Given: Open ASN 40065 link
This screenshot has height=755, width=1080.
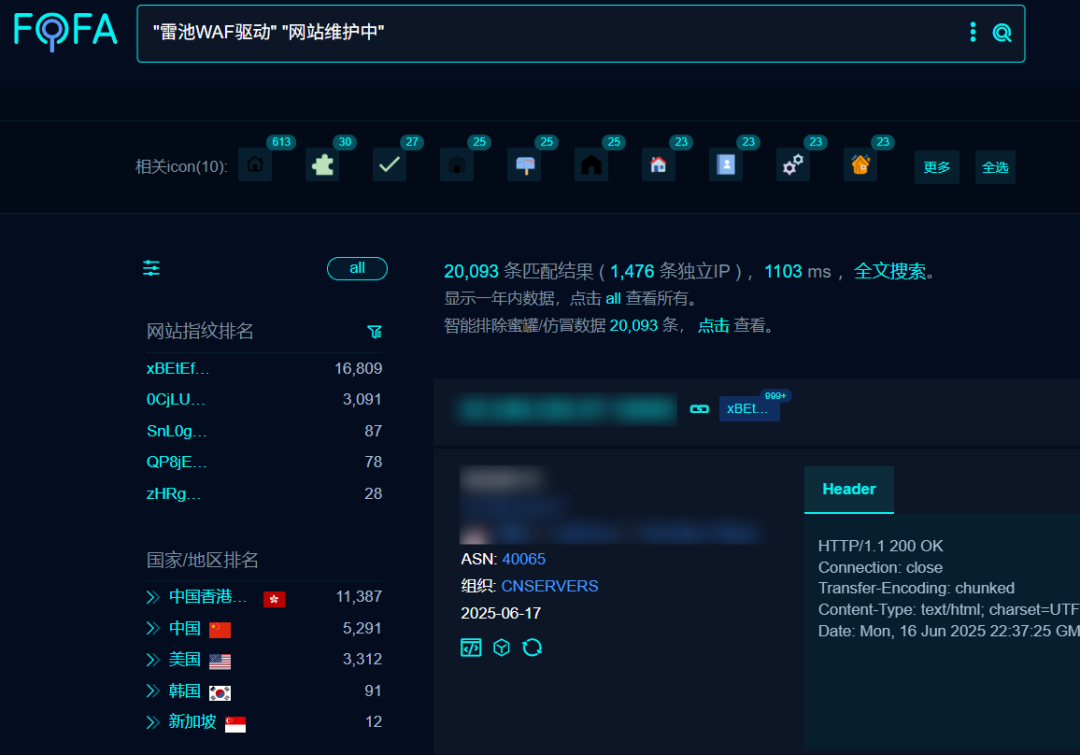Looking at the screenshot, I should [x=523, y=559].
